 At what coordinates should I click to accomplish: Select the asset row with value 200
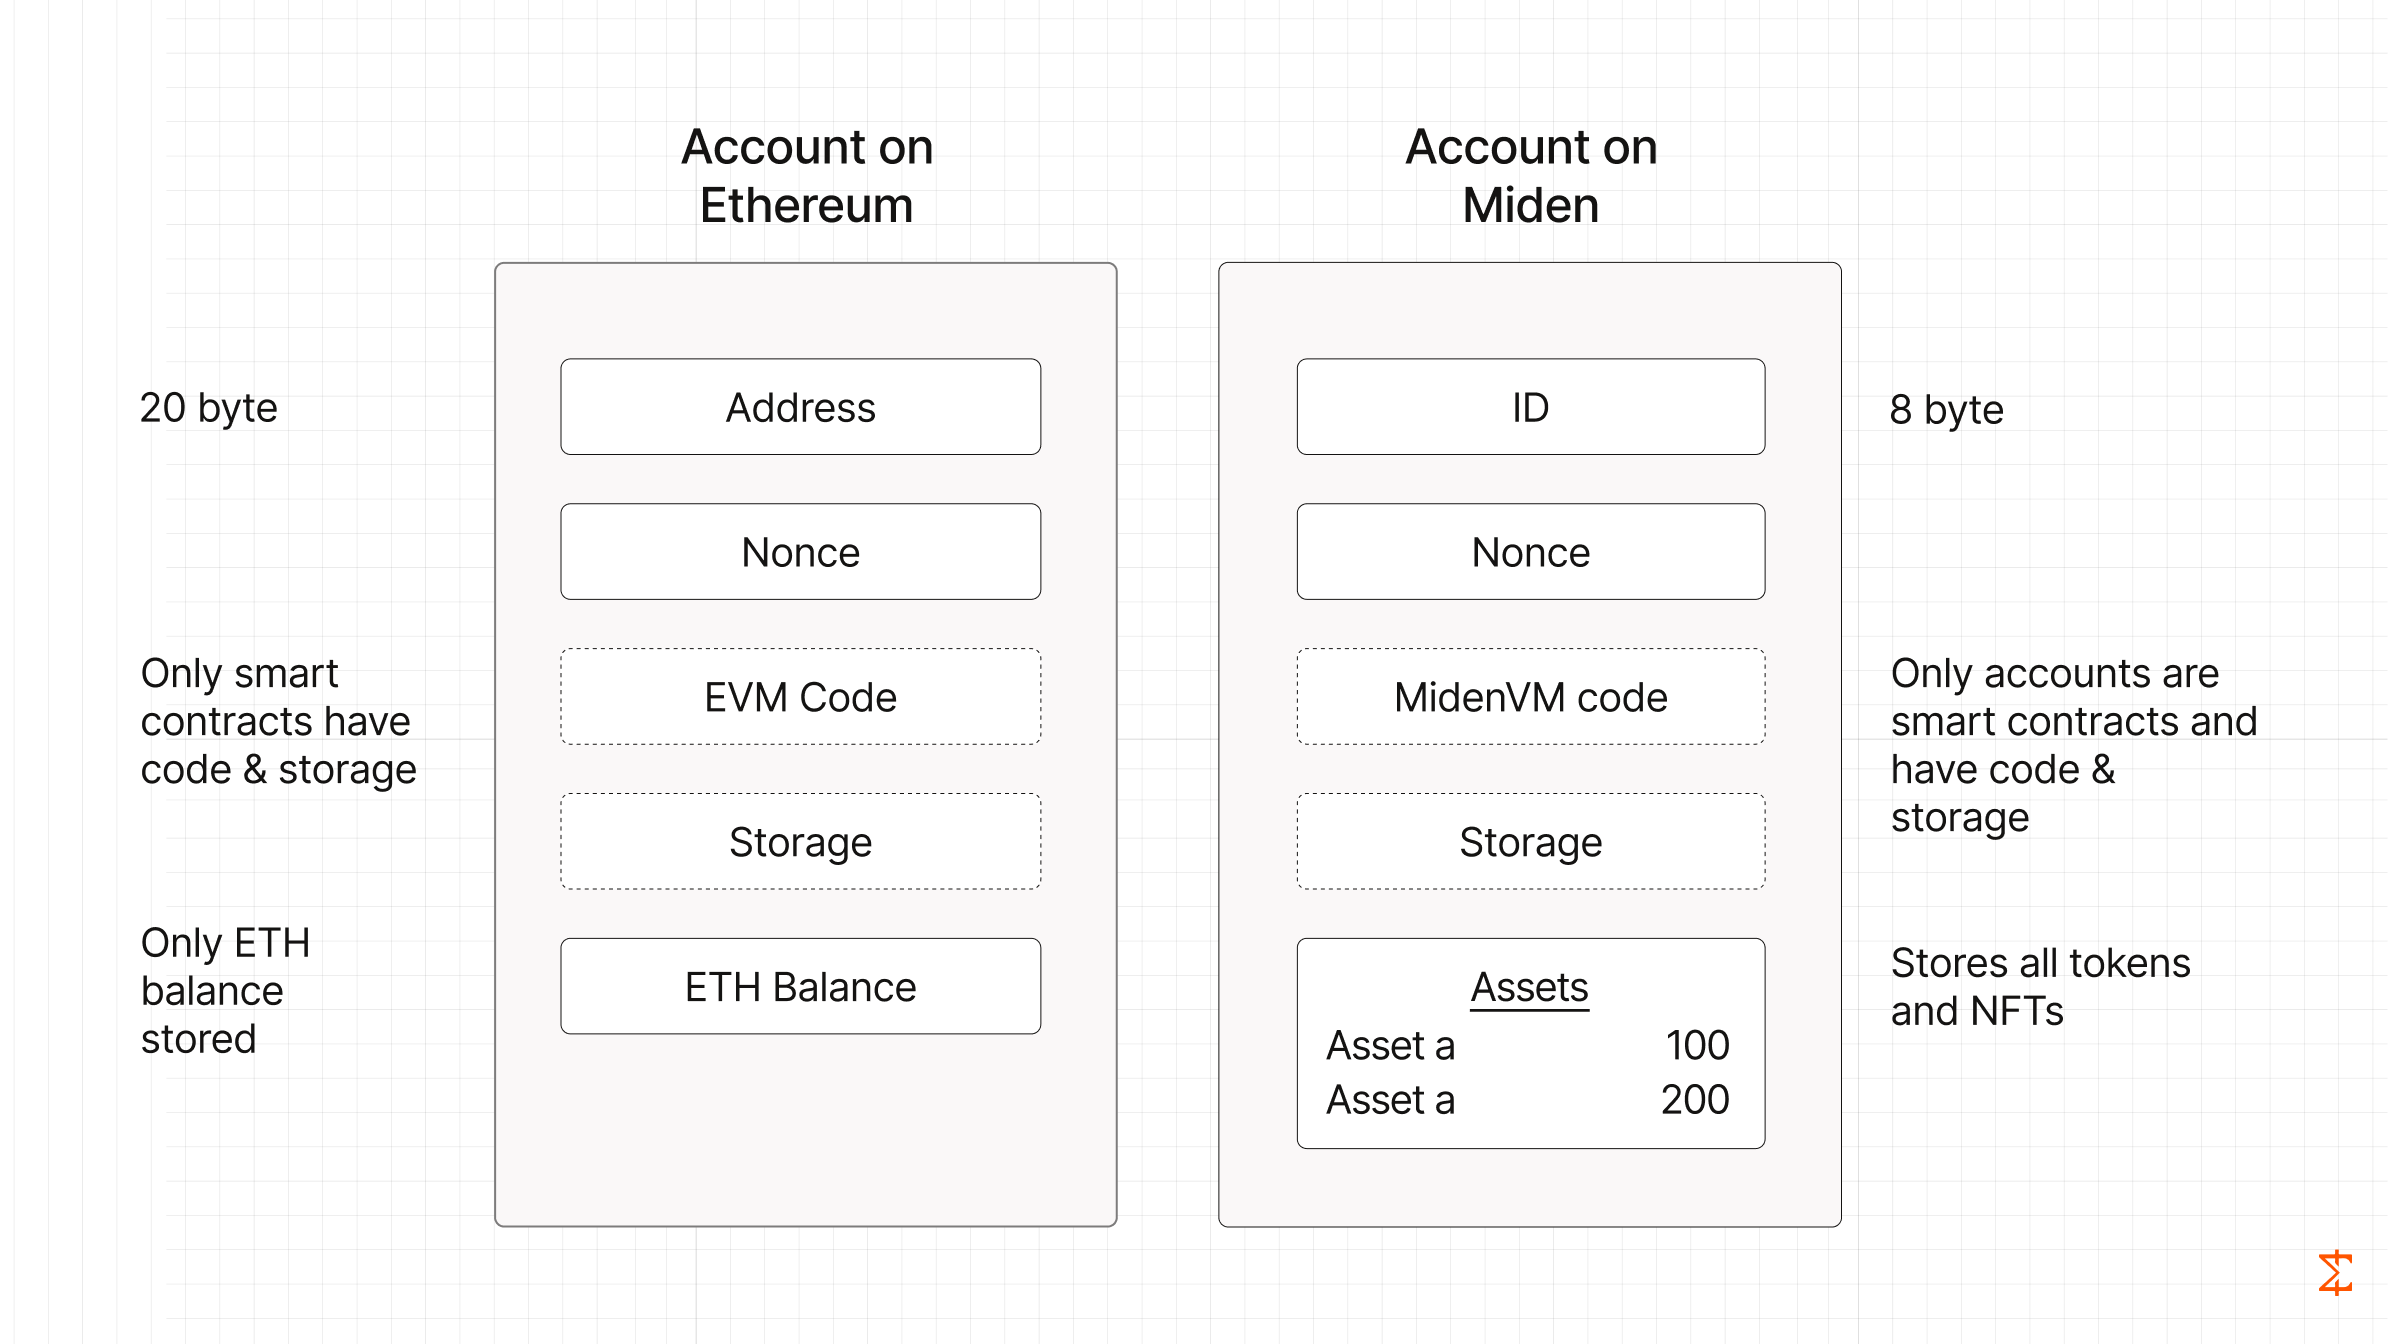[x=1528, y=1100]
